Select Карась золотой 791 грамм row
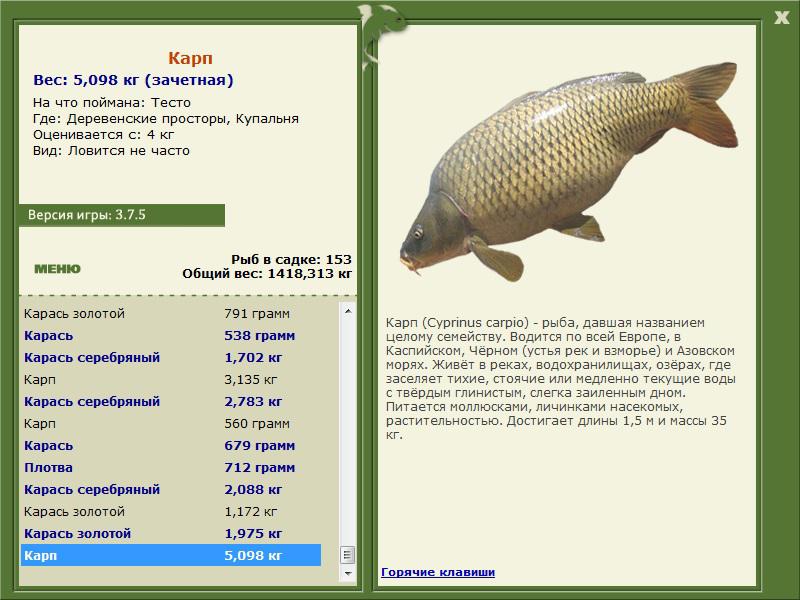Viewport: 800px width, 600px height. point(171,313)
